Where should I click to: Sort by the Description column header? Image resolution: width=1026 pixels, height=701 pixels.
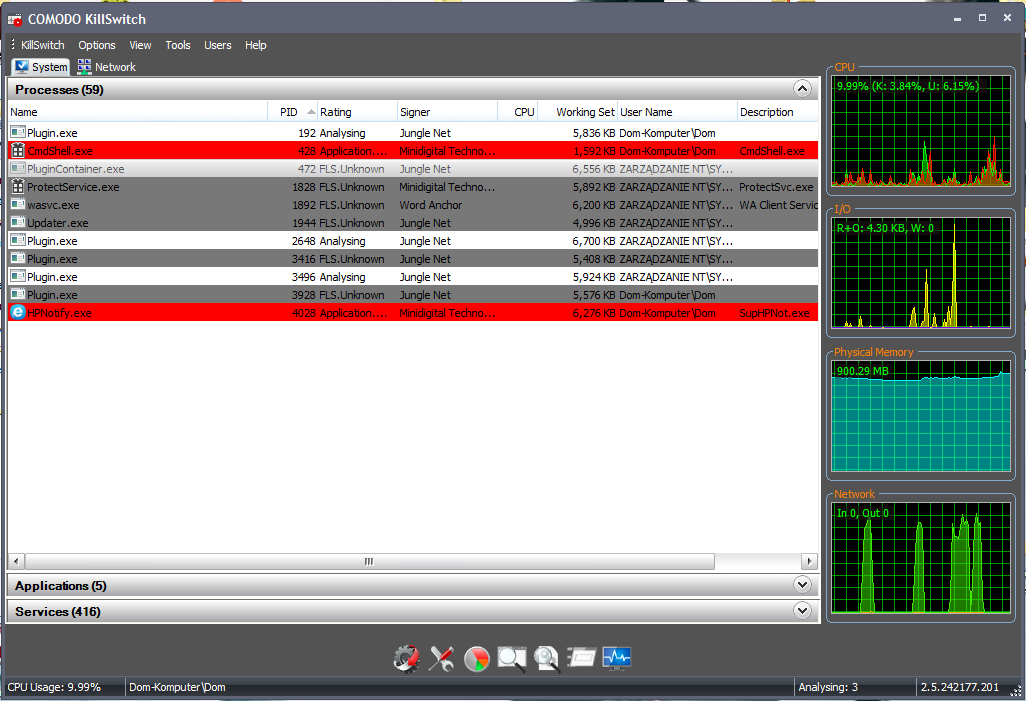[x=778, y=112]
